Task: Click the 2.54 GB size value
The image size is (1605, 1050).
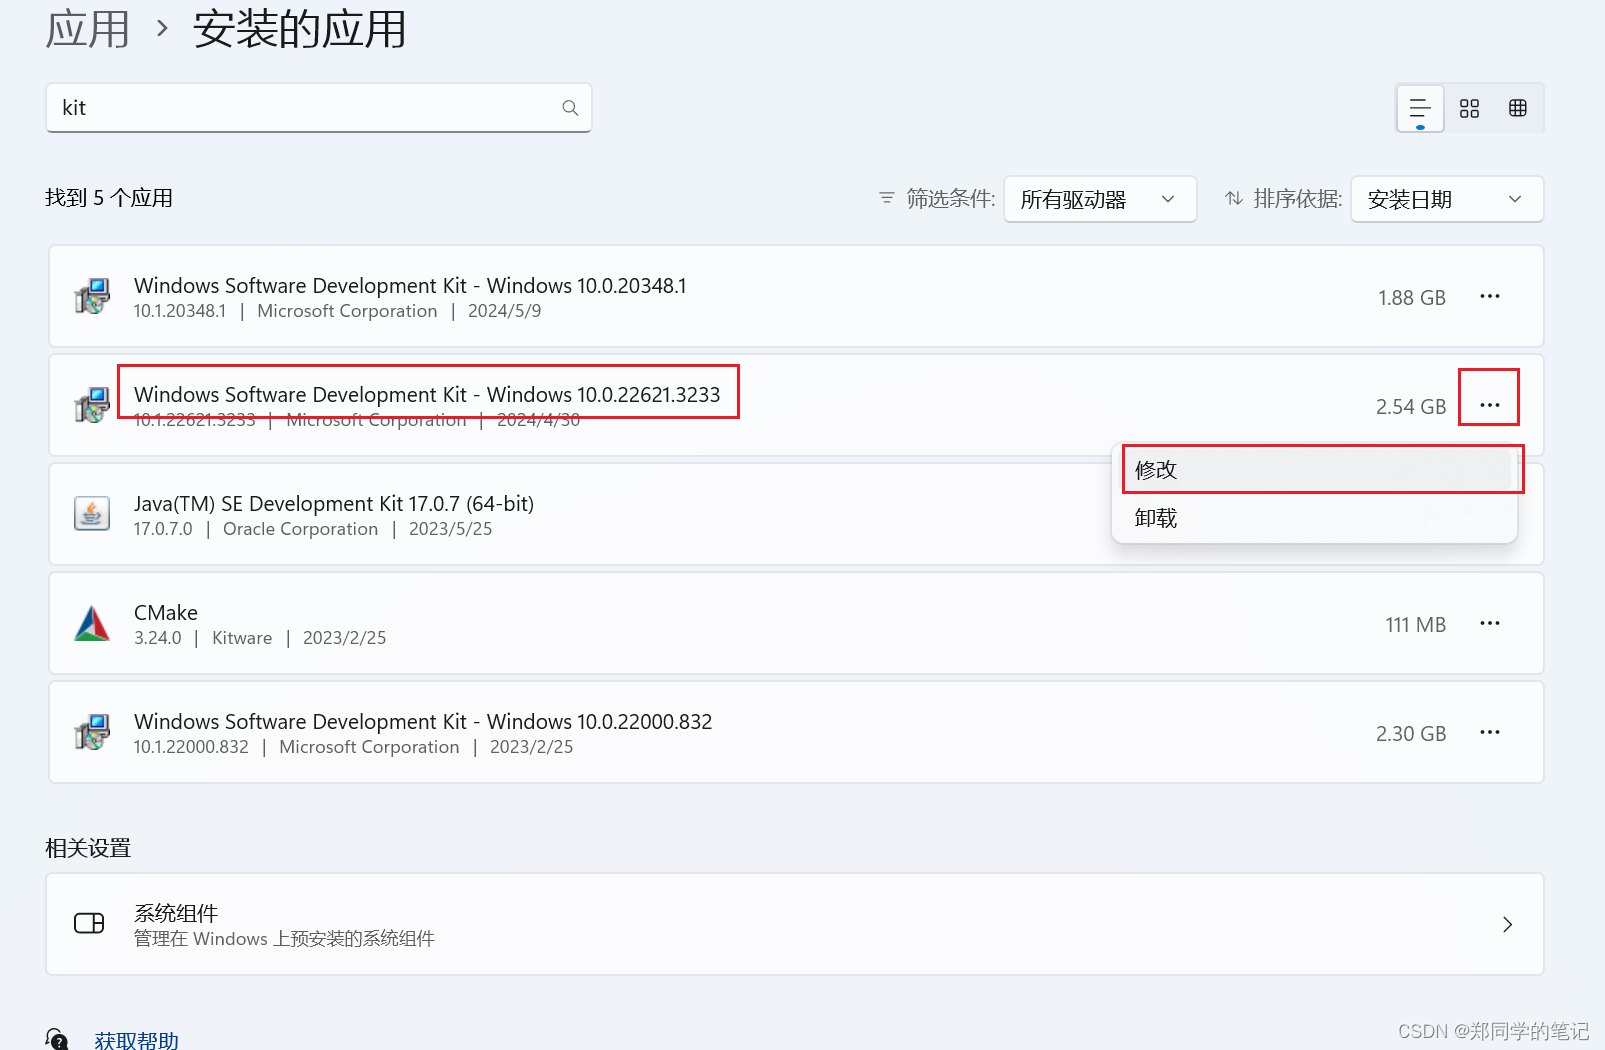Action: click(x=1411, y=407)
